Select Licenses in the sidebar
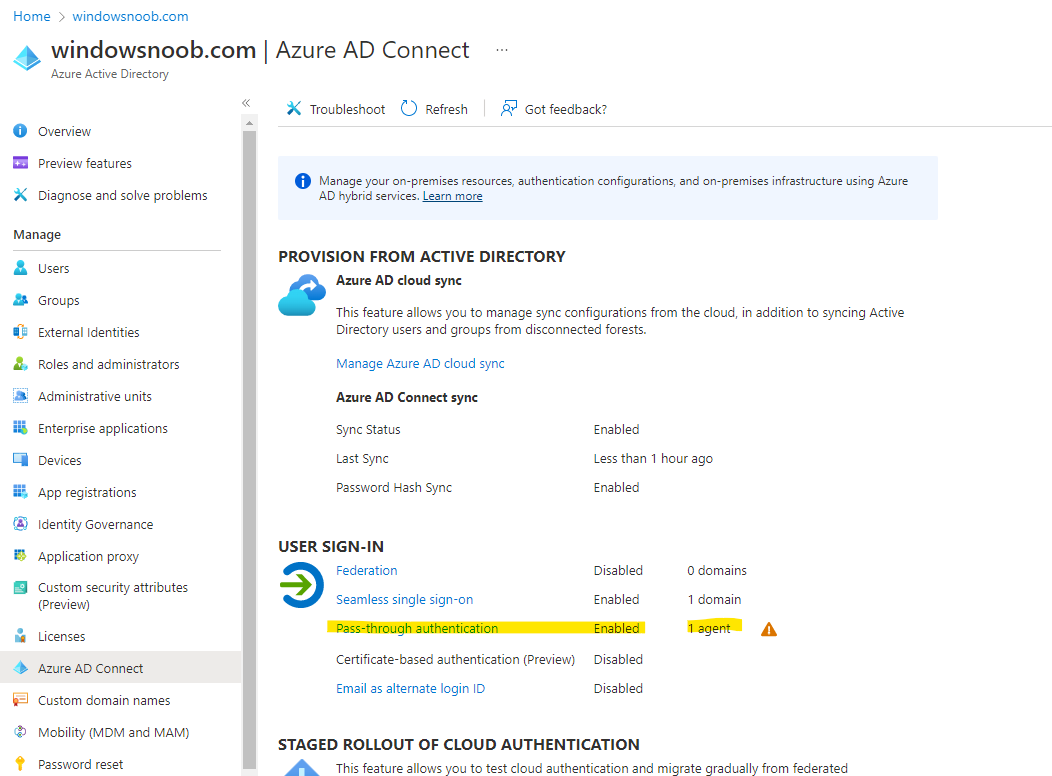The image size is (1052, 776). pos(62,636)
